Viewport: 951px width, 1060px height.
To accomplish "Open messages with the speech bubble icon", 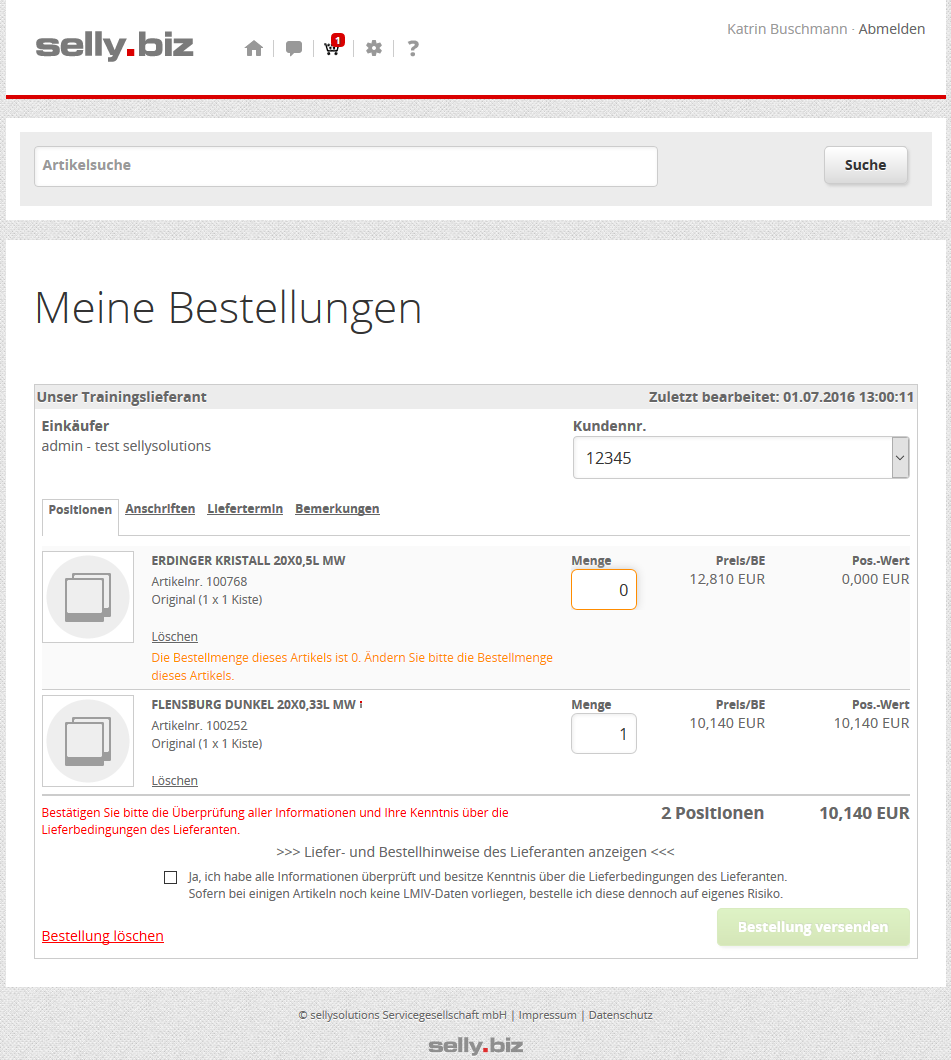I will coord(294,48).
